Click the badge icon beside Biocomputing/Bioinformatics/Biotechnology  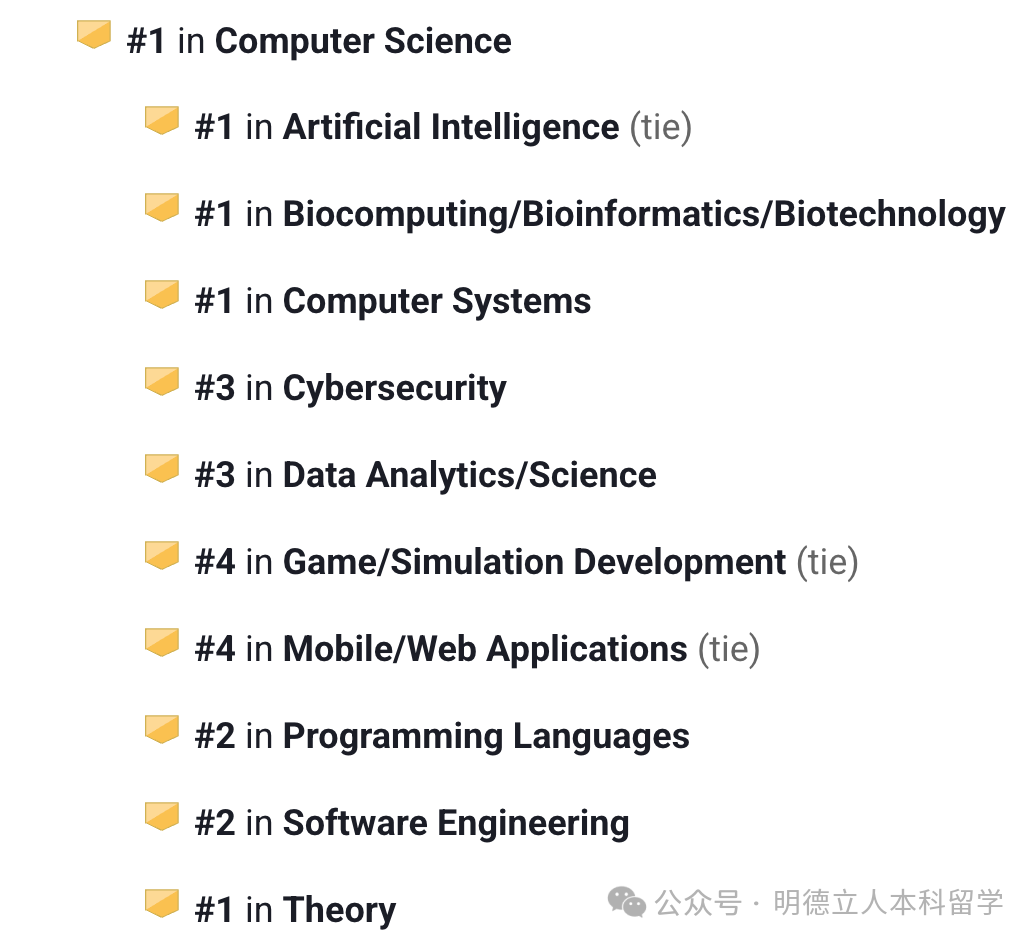(x=162, y=208)
